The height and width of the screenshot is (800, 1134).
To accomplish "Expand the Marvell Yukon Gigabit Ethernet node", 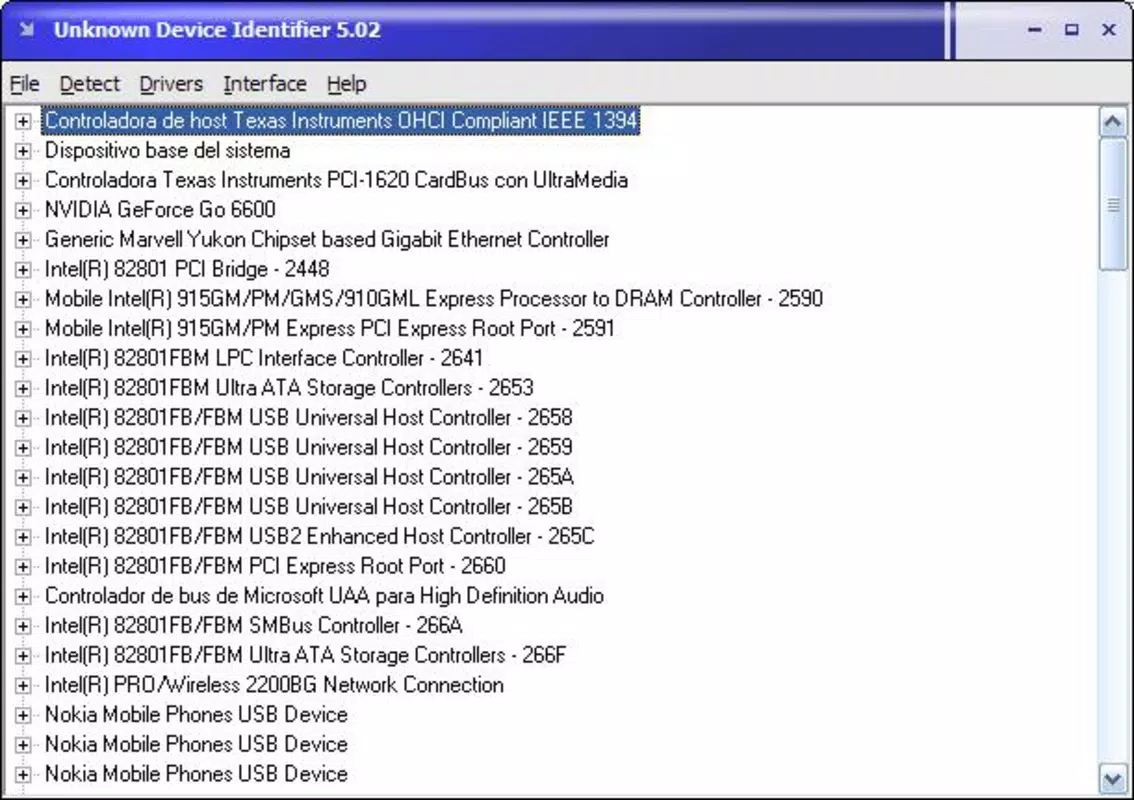I will coord(23,239).
